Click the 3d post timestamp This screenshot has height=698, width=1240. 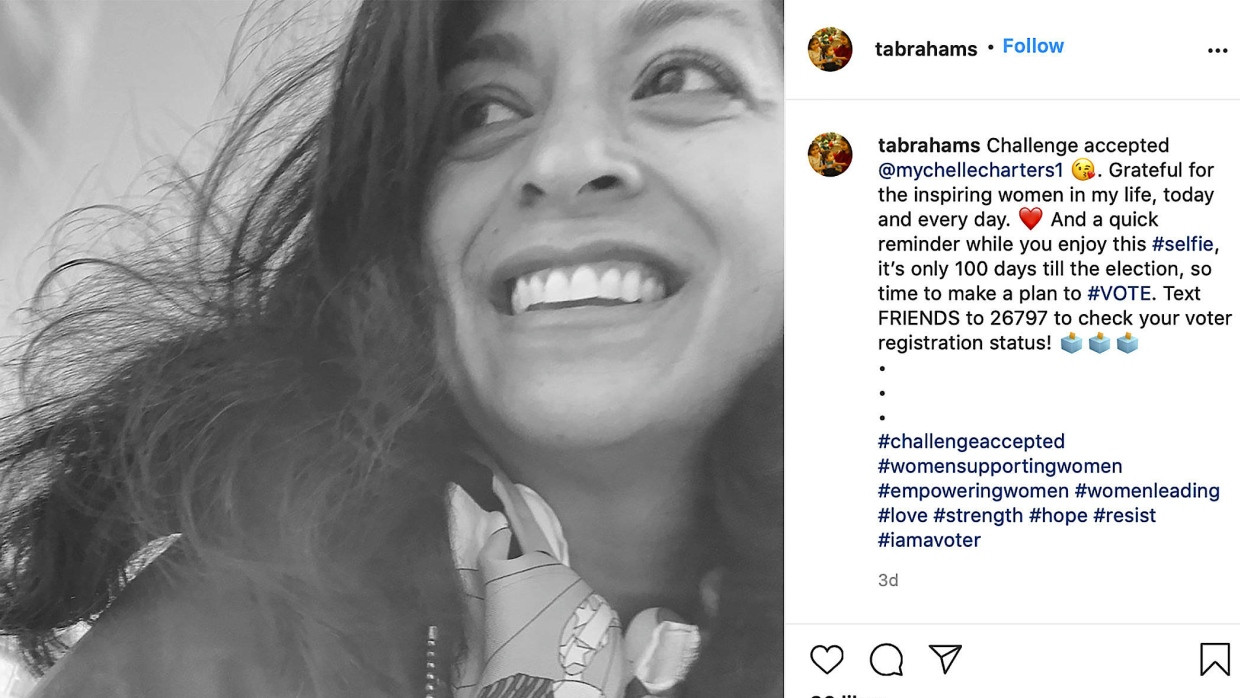[888, 580]
